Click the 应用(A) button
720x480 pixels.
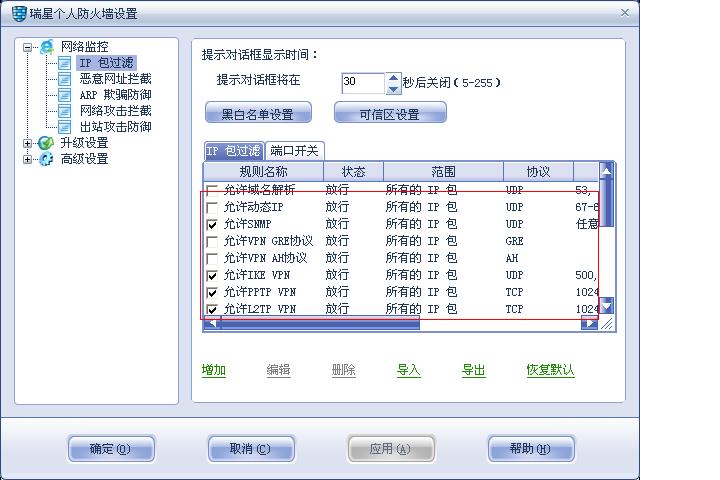click(x=391, y=449)
